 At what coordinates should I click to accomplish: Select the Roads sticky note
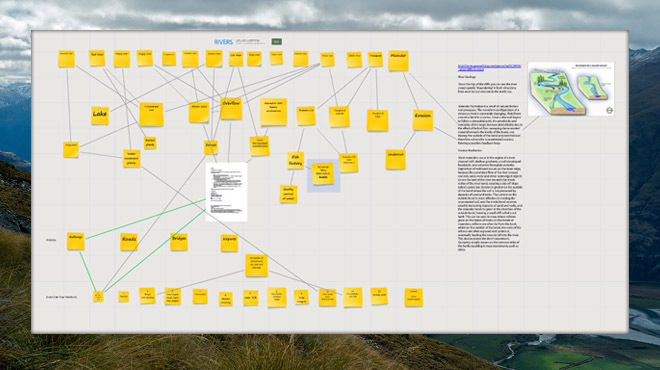[129, 242]
